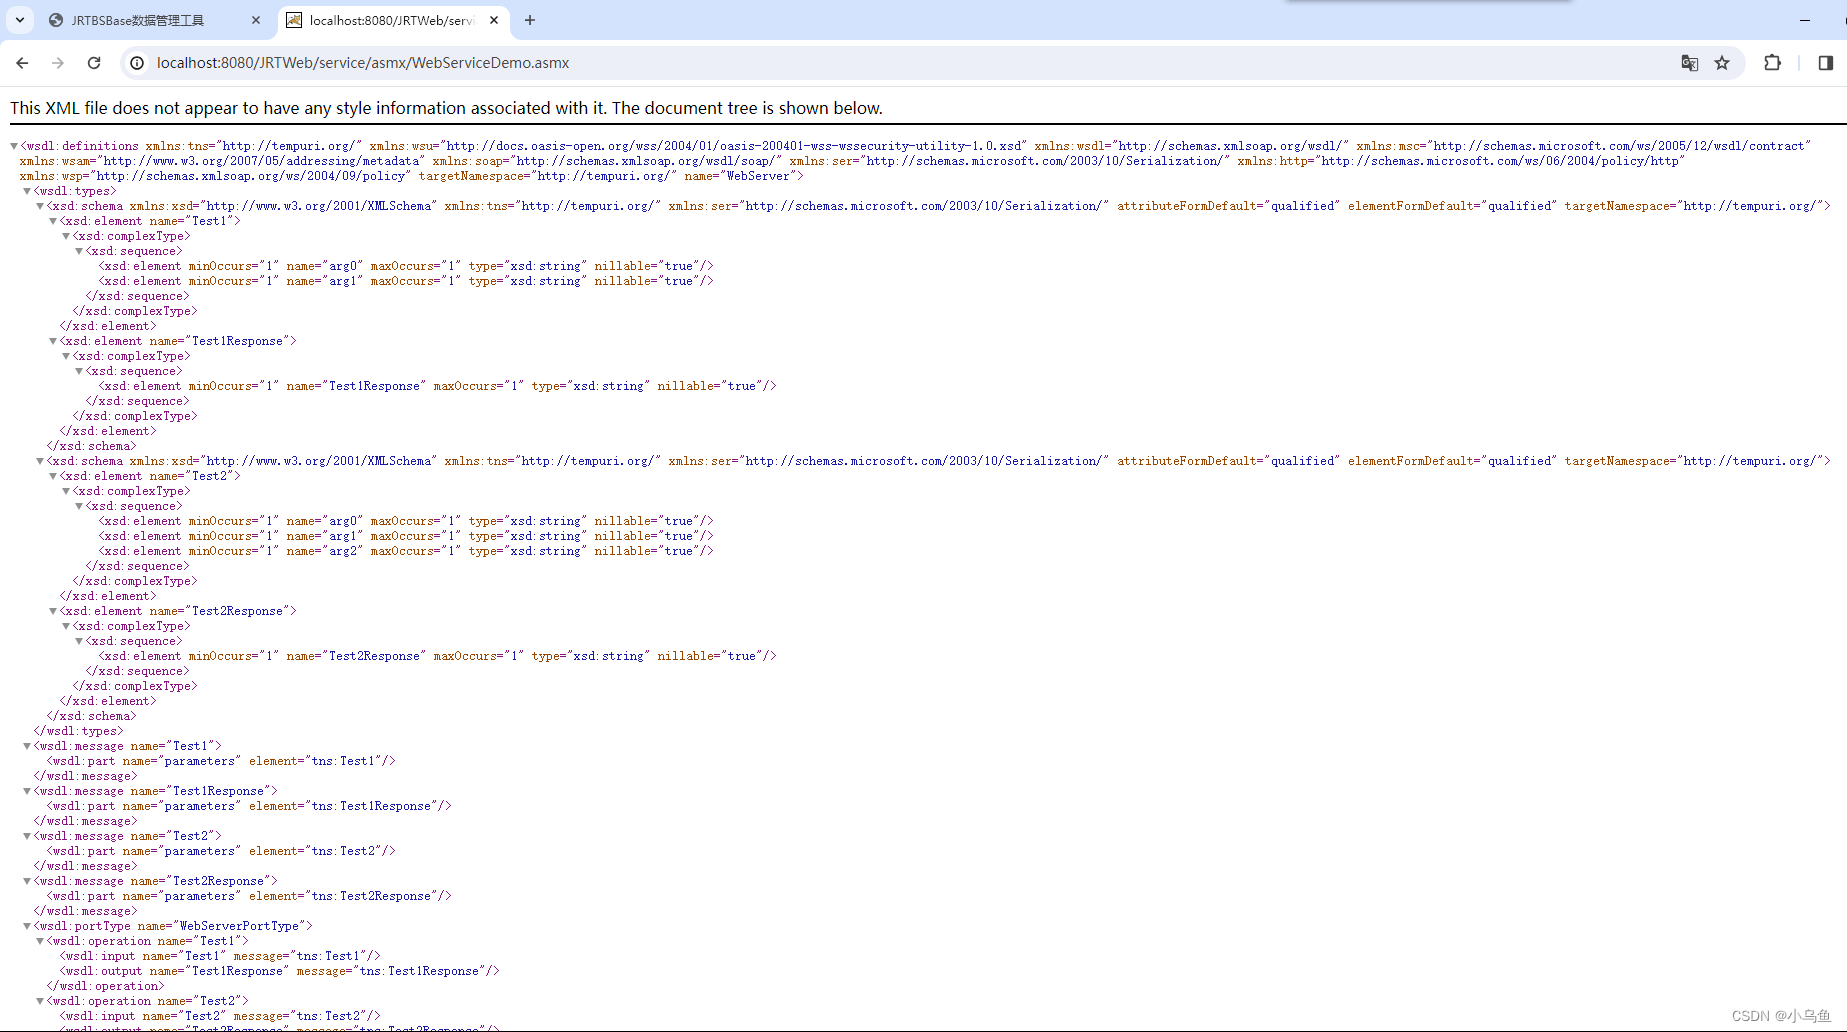Screen dimensions: 1847x1032
Task: View site information icon in address bar
Action: click(138, 63)
